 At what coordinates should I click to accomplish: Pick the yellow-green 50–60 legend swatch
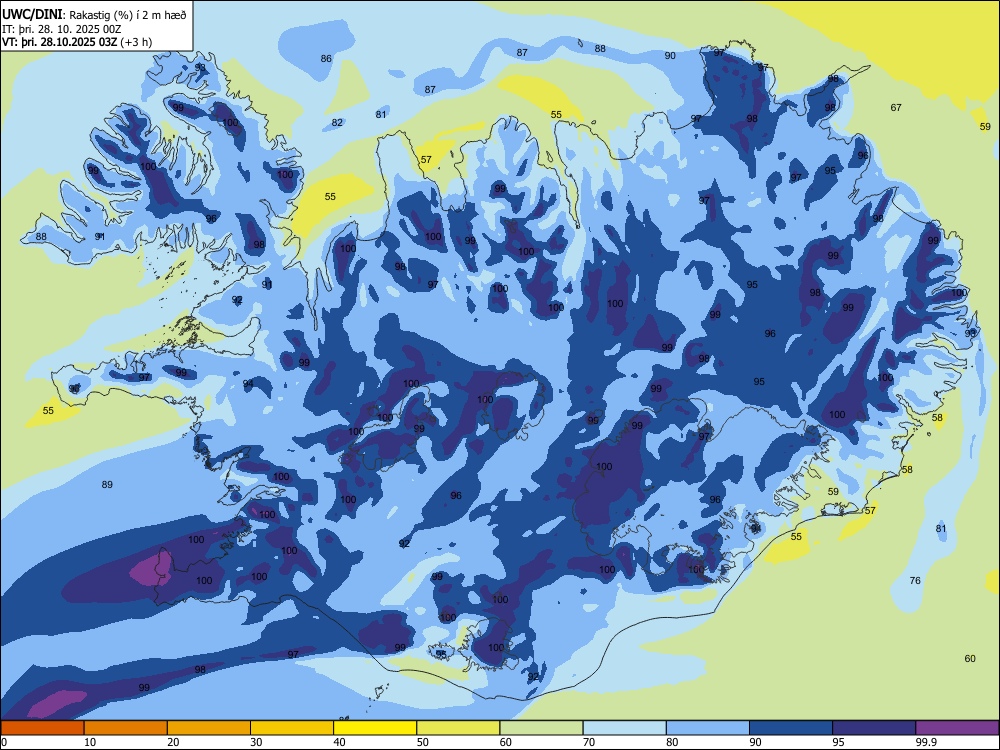click(458, 728)
